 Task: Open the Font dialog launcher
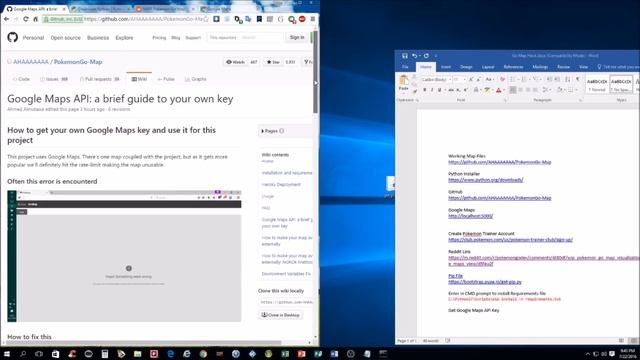coord(505,100)
